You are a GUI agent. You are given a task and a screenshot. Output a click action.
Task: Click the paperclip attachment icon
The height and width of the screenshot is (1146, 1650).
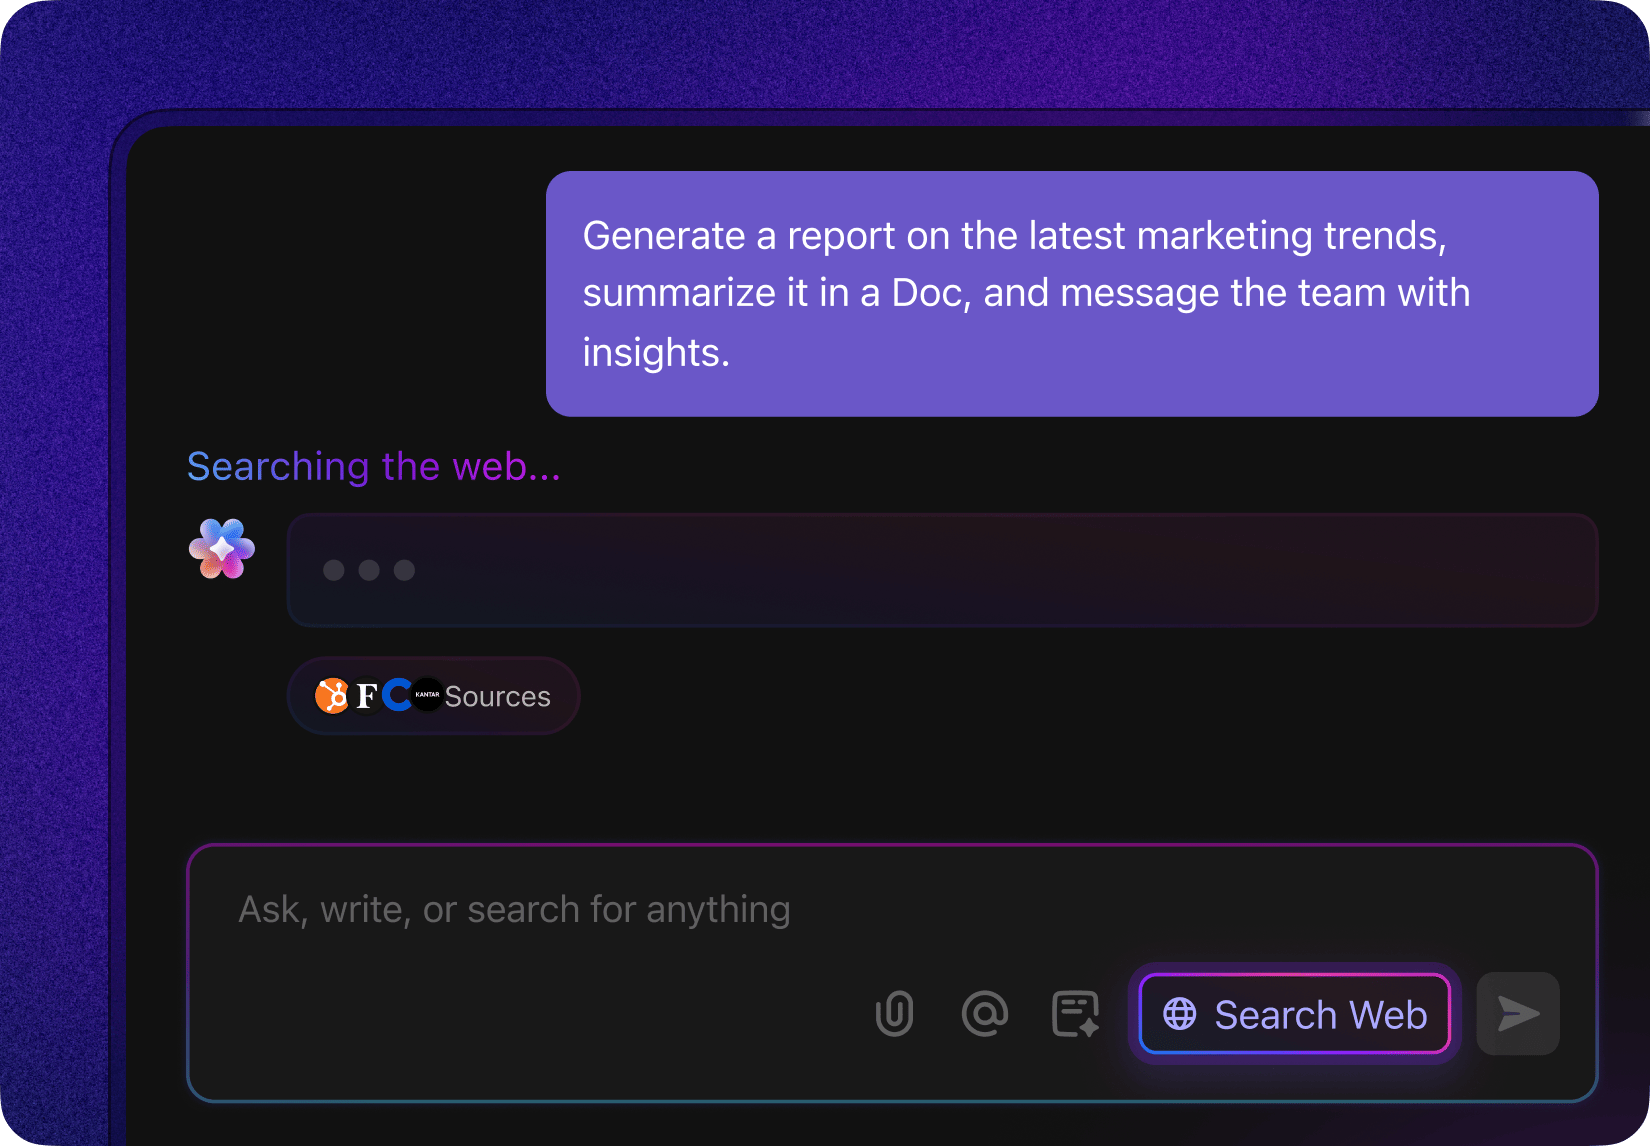[894, 1013]
